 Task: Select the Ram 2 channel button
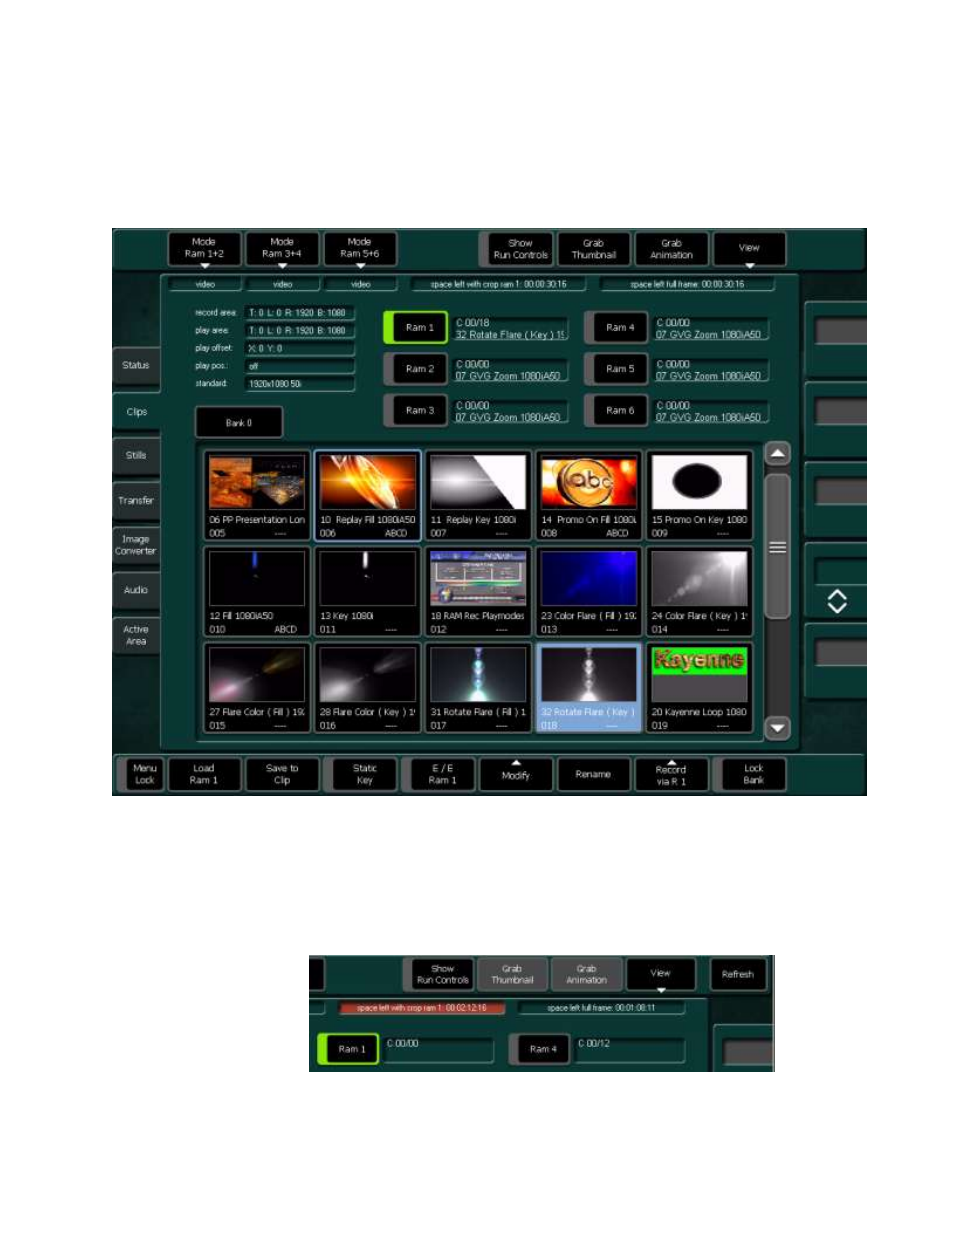point(416,369)
